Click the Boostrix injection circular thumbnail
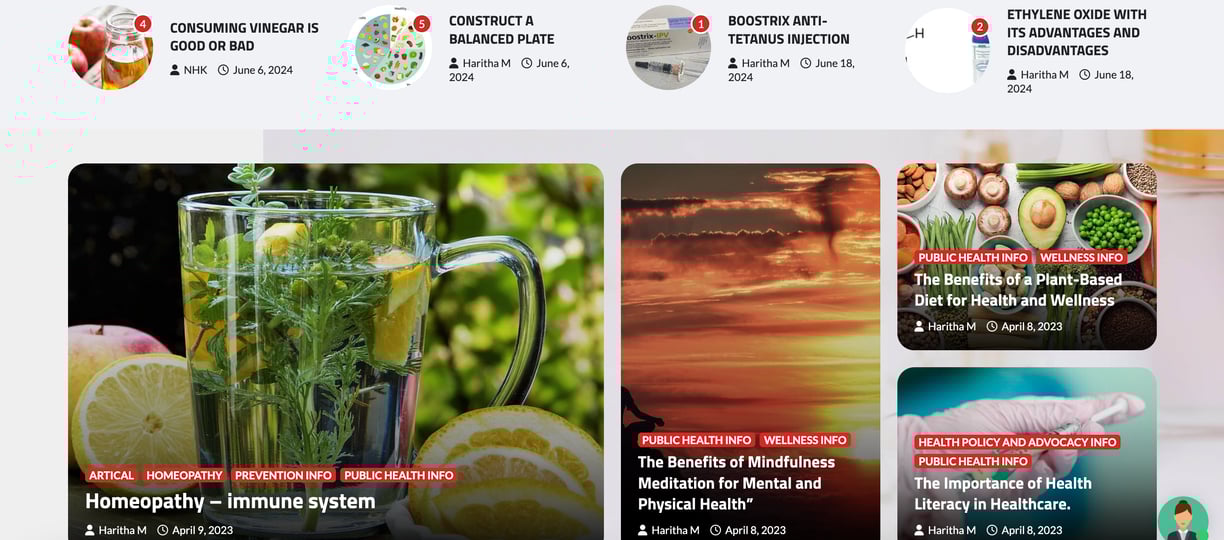 pyautogui.click(x=668, y=48)
